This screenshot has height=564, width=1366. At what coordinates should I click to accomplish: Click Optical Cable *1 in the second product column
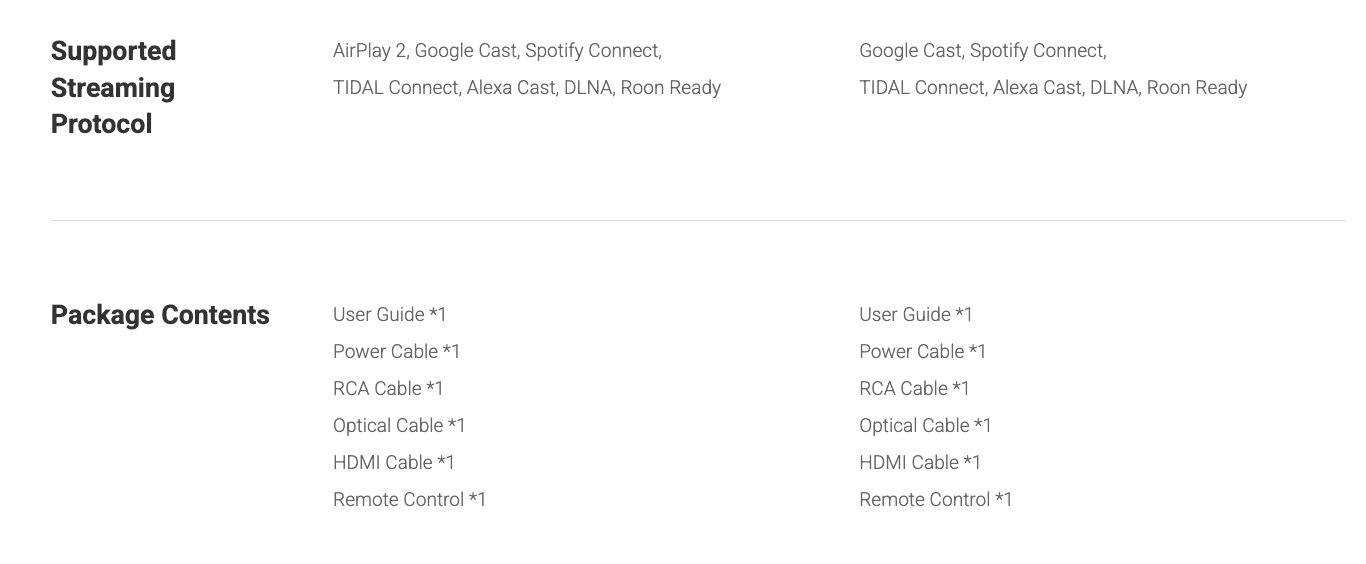click(x=925, y=426)
